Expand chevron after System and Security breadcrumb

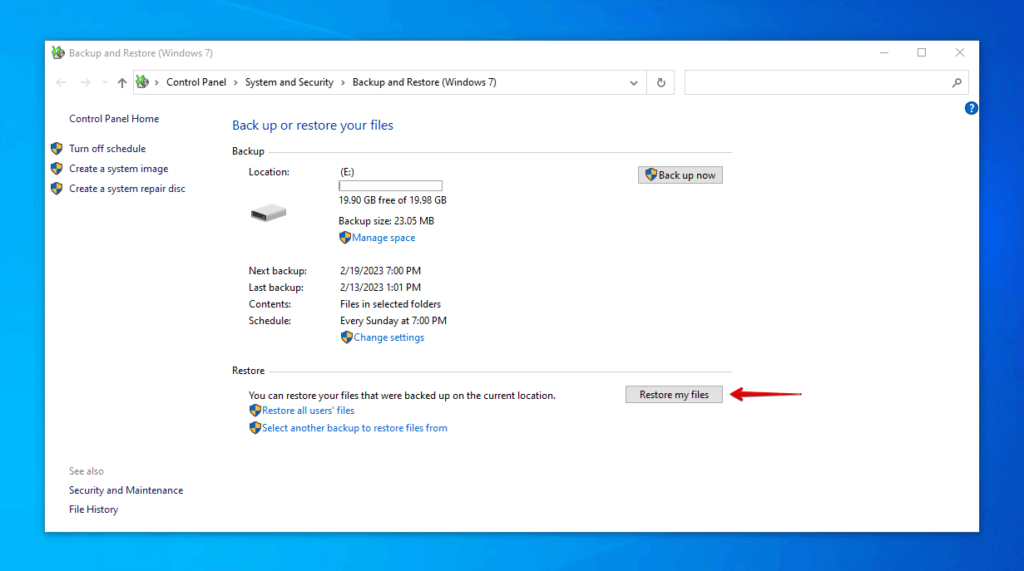pyautogui.click(x=343, y=83)
